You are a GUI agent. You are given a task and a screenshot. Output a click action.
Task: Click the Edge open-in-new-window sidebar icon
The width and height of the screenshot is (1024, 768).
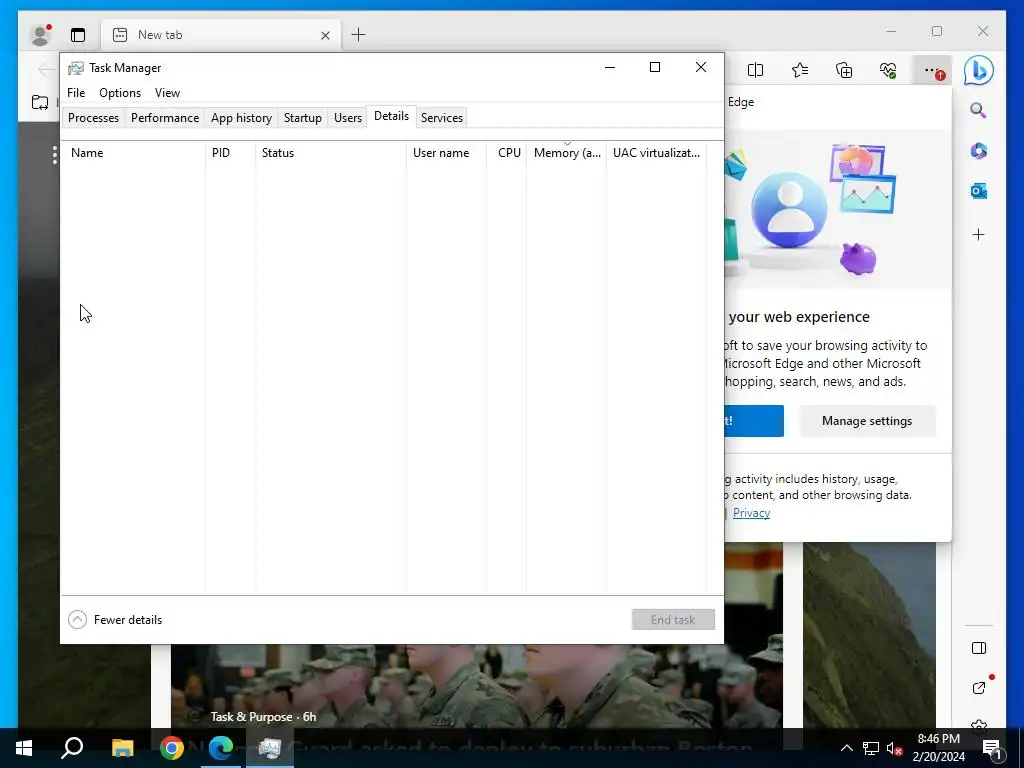tap(978, 688)
